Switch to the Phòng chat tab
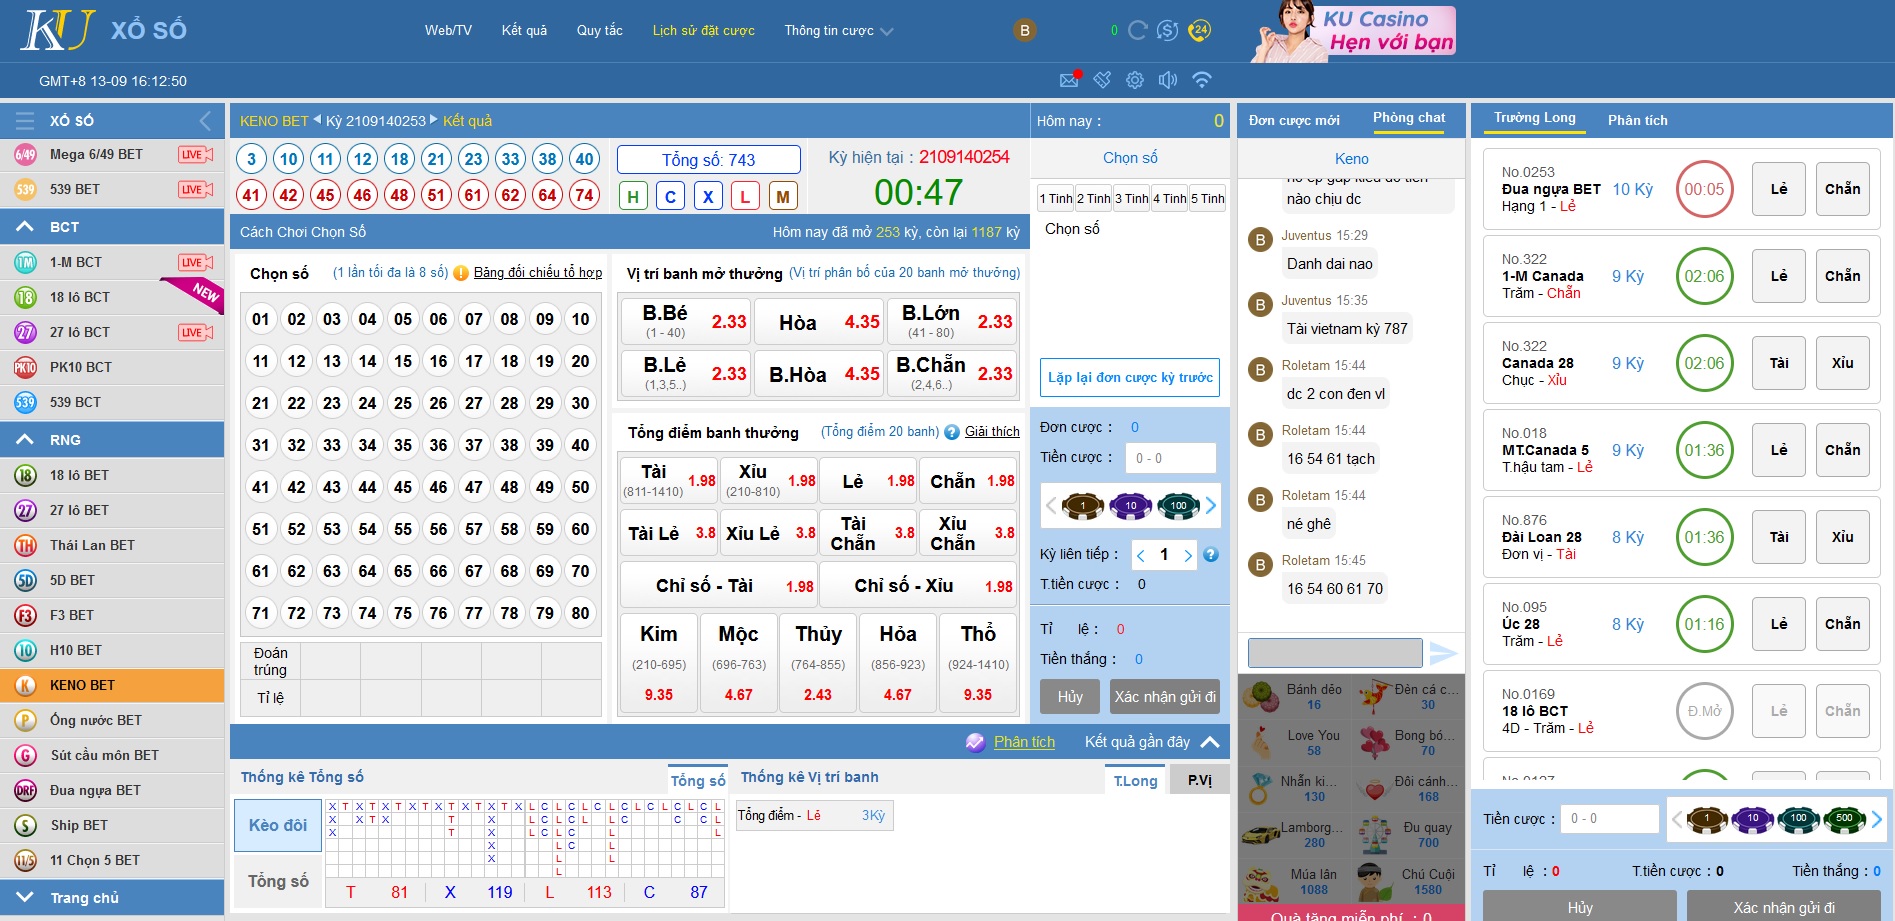This screenshot has height=921, width=1895. pyautogui.click(x=1409, y=118)
